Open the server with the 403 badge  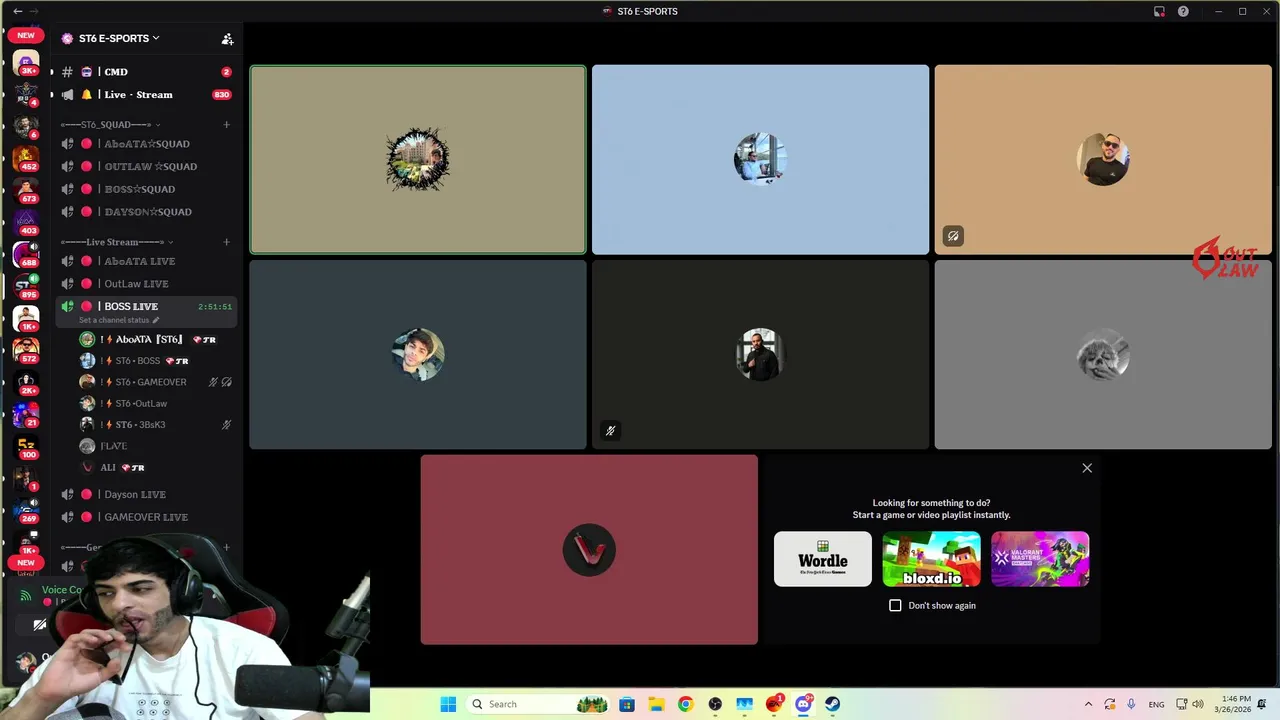(x=26, y=222)
